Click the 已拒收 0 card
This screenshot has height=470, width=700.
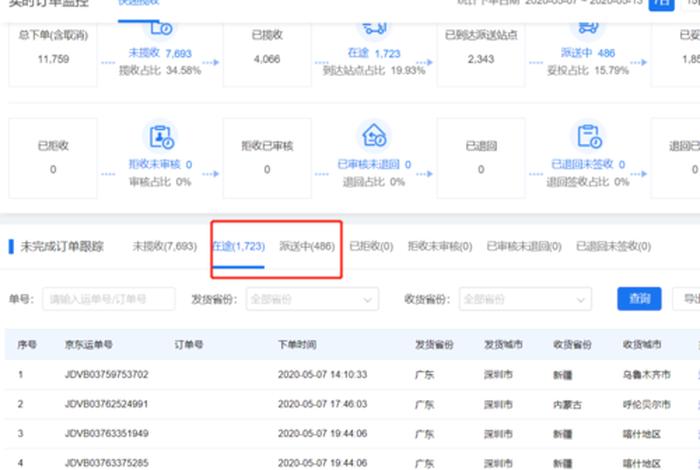(x=53, y=158)
